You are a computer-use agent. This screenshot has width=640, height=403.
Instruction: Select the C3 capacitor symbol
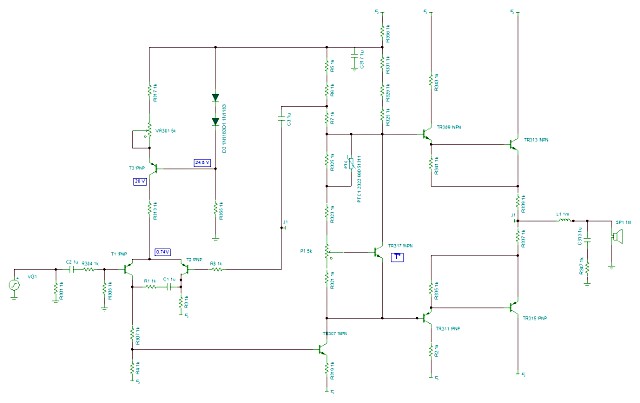click(x=281, y=119)
